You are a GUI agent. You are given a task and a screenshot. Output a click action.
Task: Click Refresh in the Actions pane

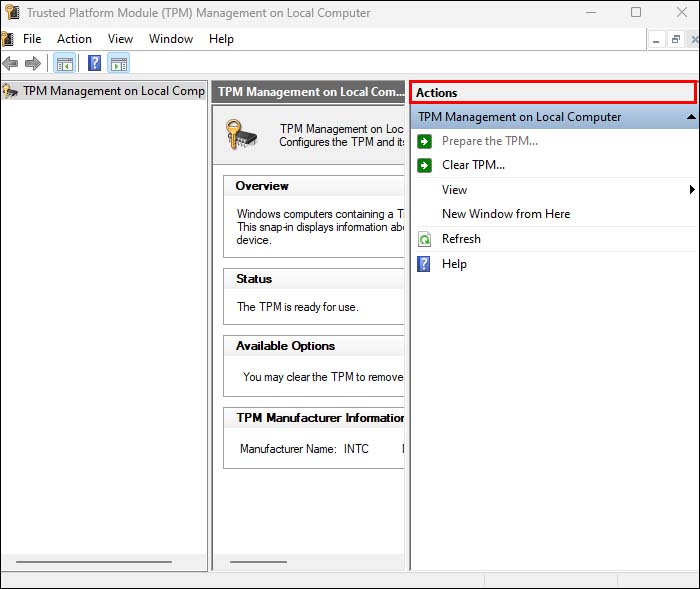point(461,239)
